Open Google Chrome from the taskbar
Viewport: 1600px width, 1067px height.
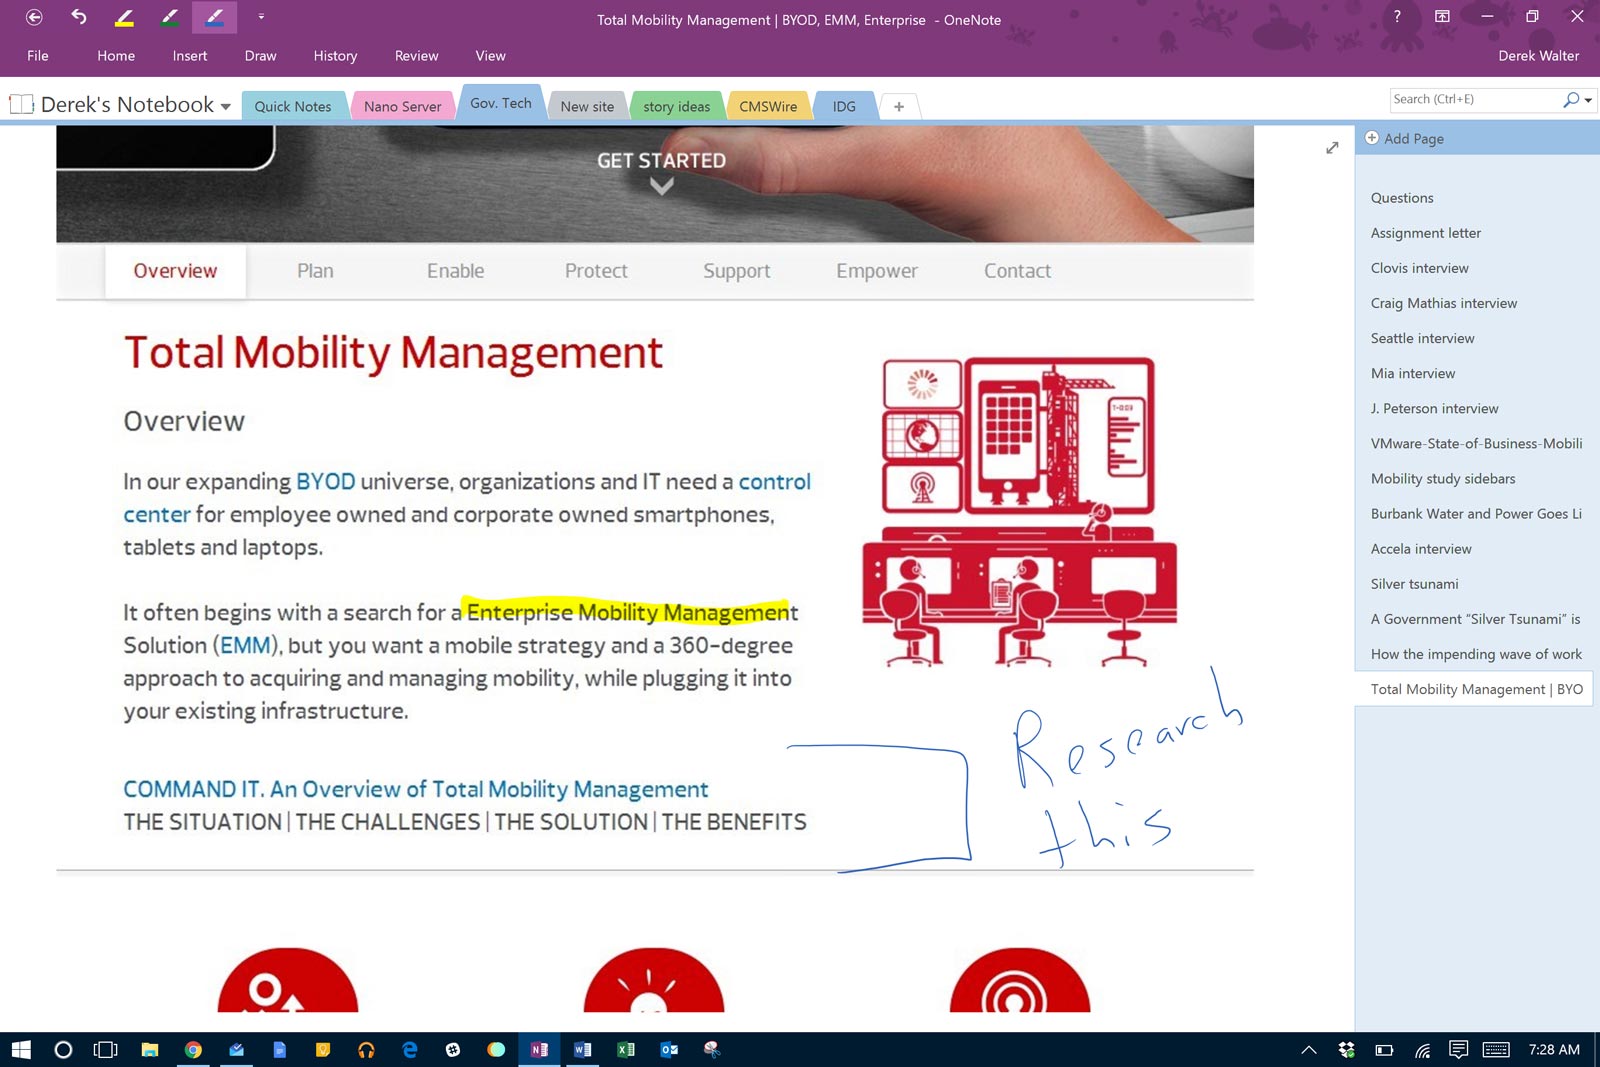(193, 1049)
